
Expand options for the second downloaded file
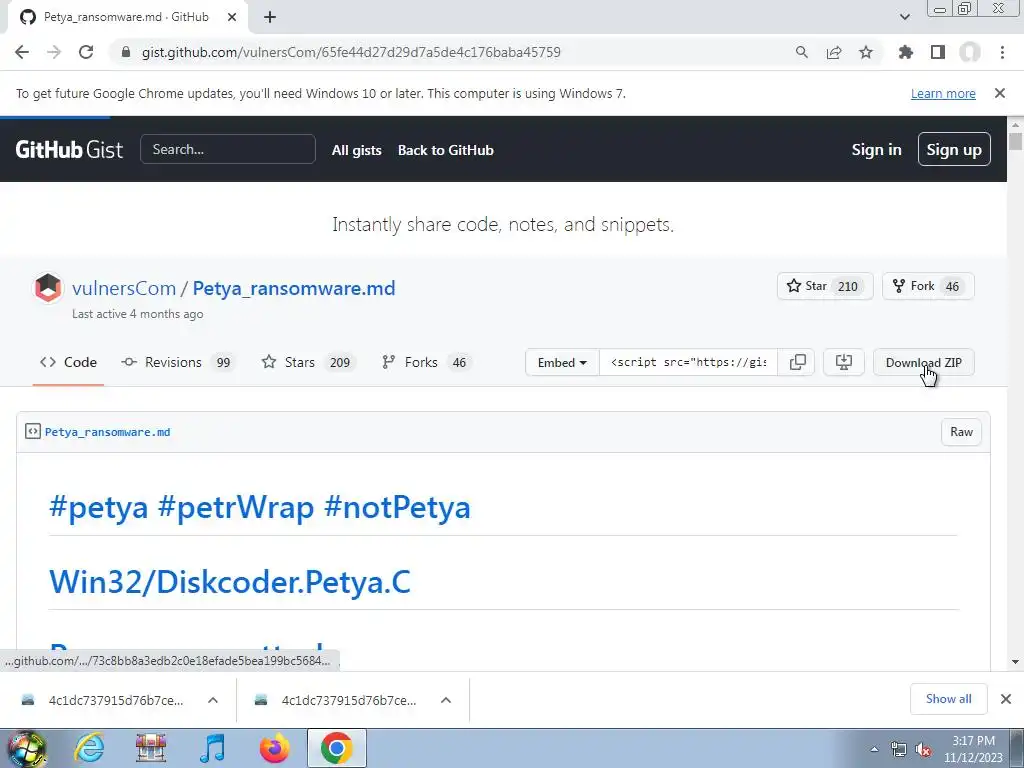446,700
